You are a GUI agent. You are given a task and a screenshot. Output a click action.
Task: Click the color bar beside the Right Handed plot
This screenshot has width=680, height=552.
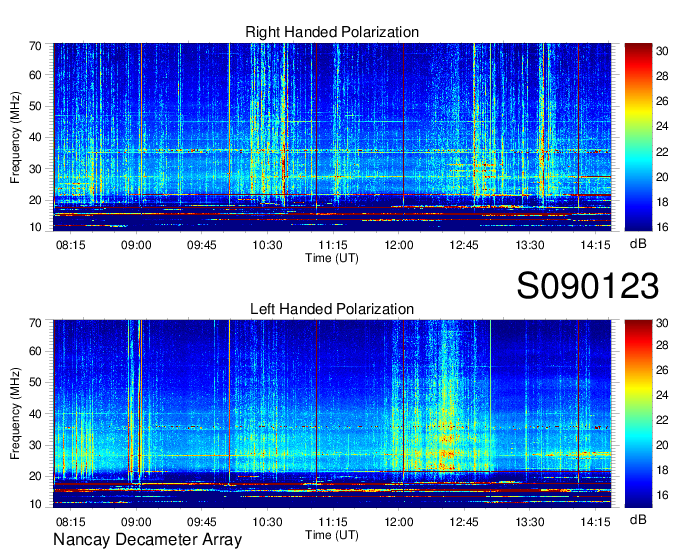[638, 137]
